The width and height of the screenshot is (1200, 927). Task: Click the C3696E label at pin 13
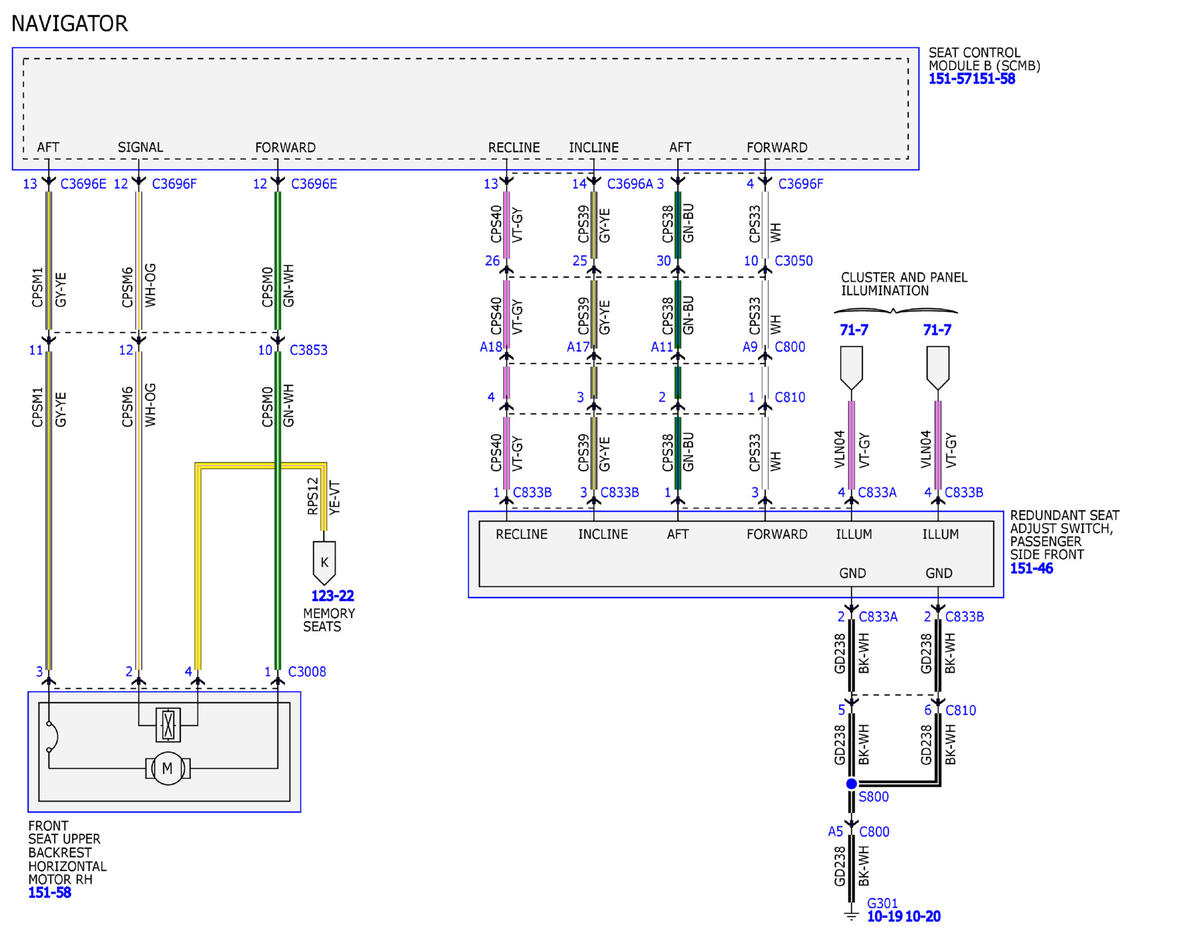(x=83, y=184)
